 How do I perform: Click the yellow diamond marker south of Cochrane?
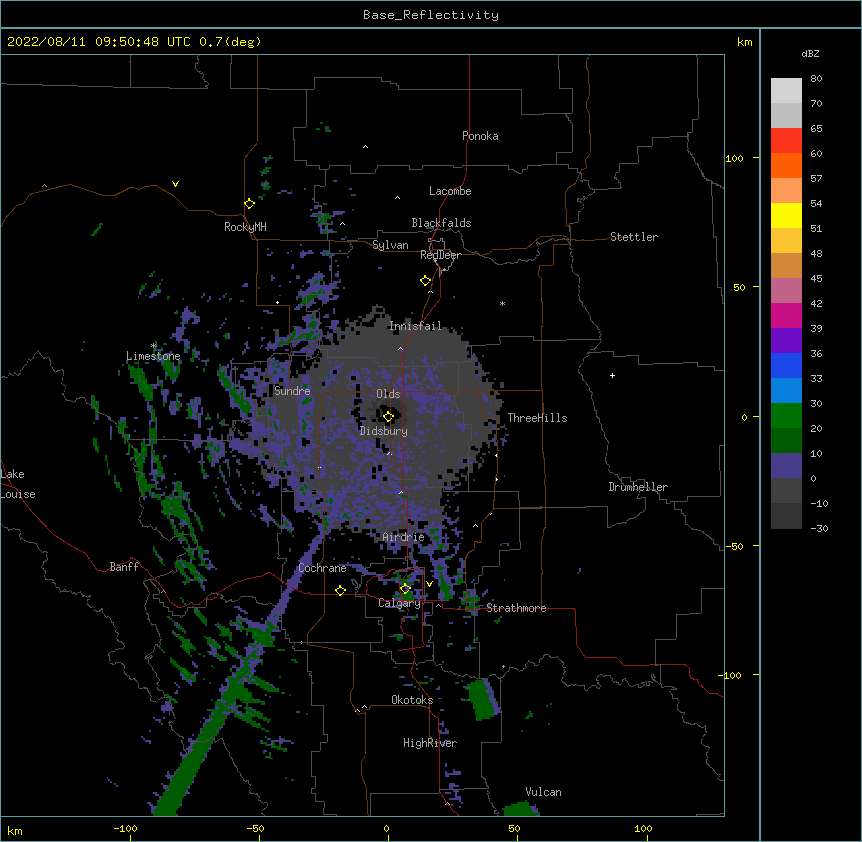[340, 590]
